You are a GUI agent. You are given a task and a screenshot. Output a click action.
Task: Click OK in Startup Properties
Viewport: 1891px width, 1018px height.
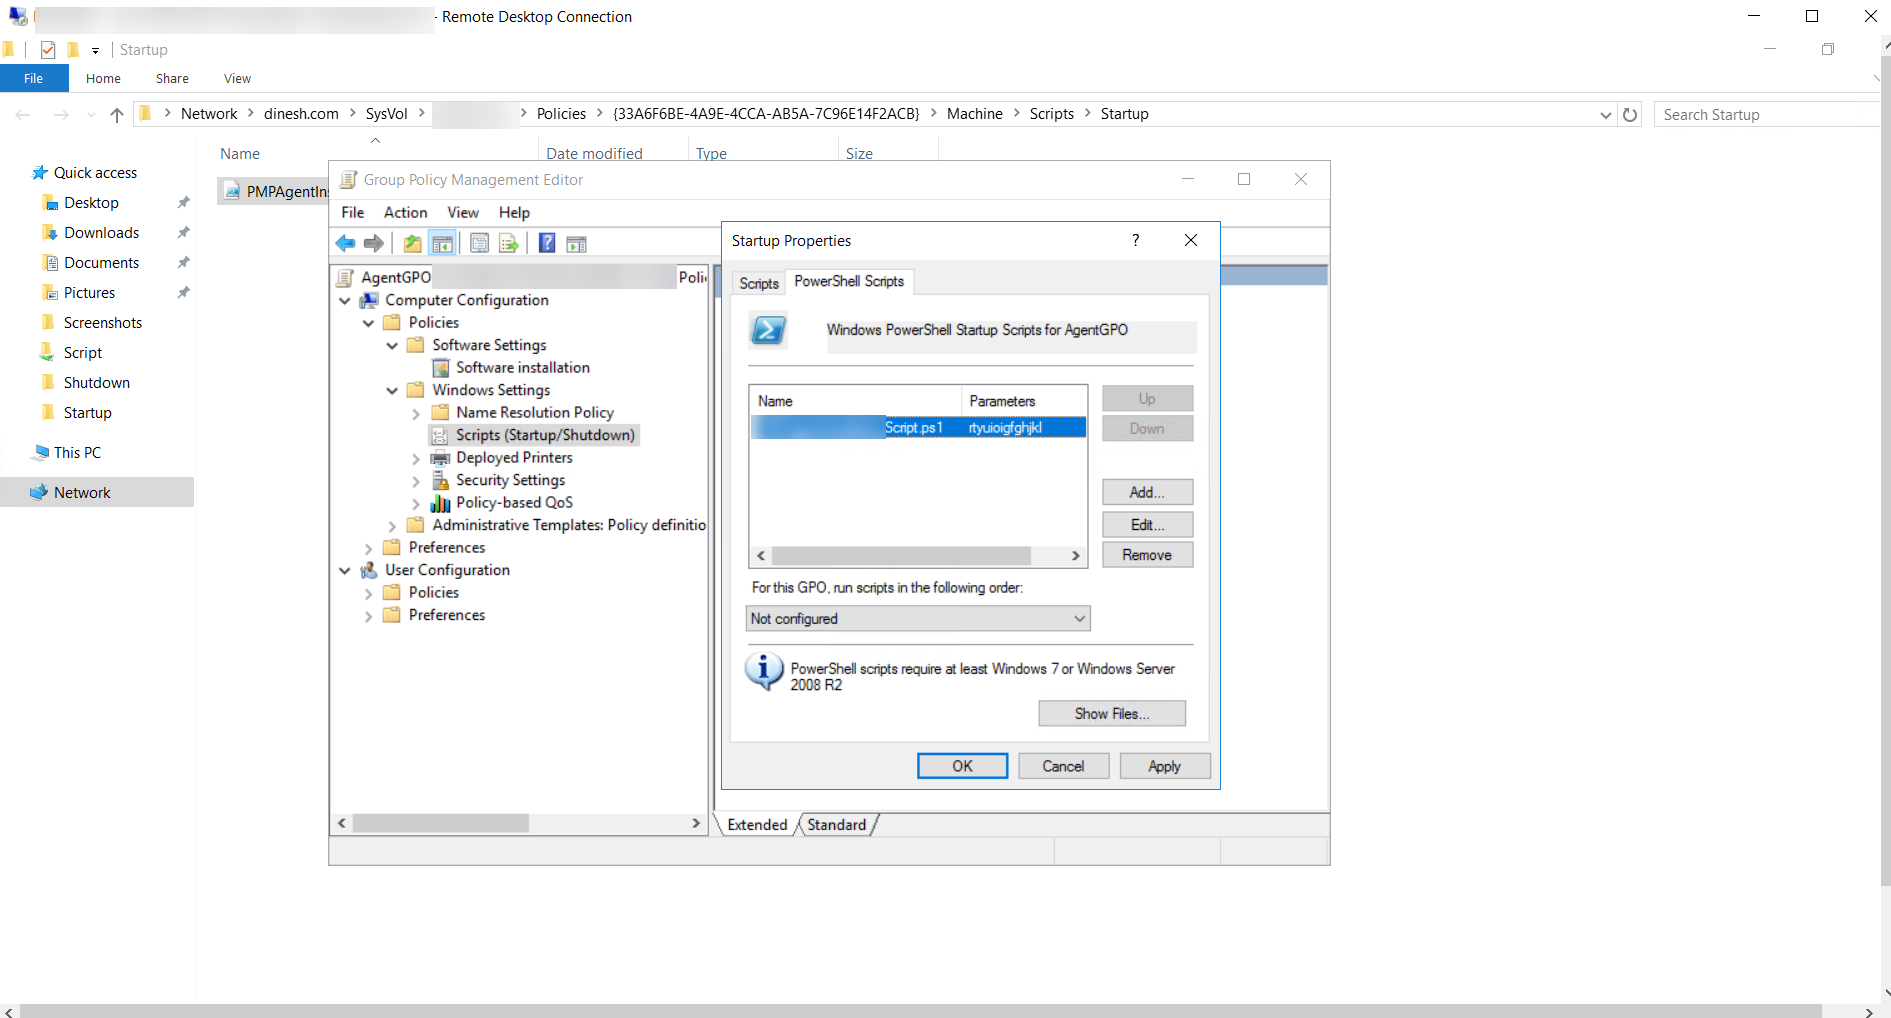pyautogui.click(x=962, y=766)
